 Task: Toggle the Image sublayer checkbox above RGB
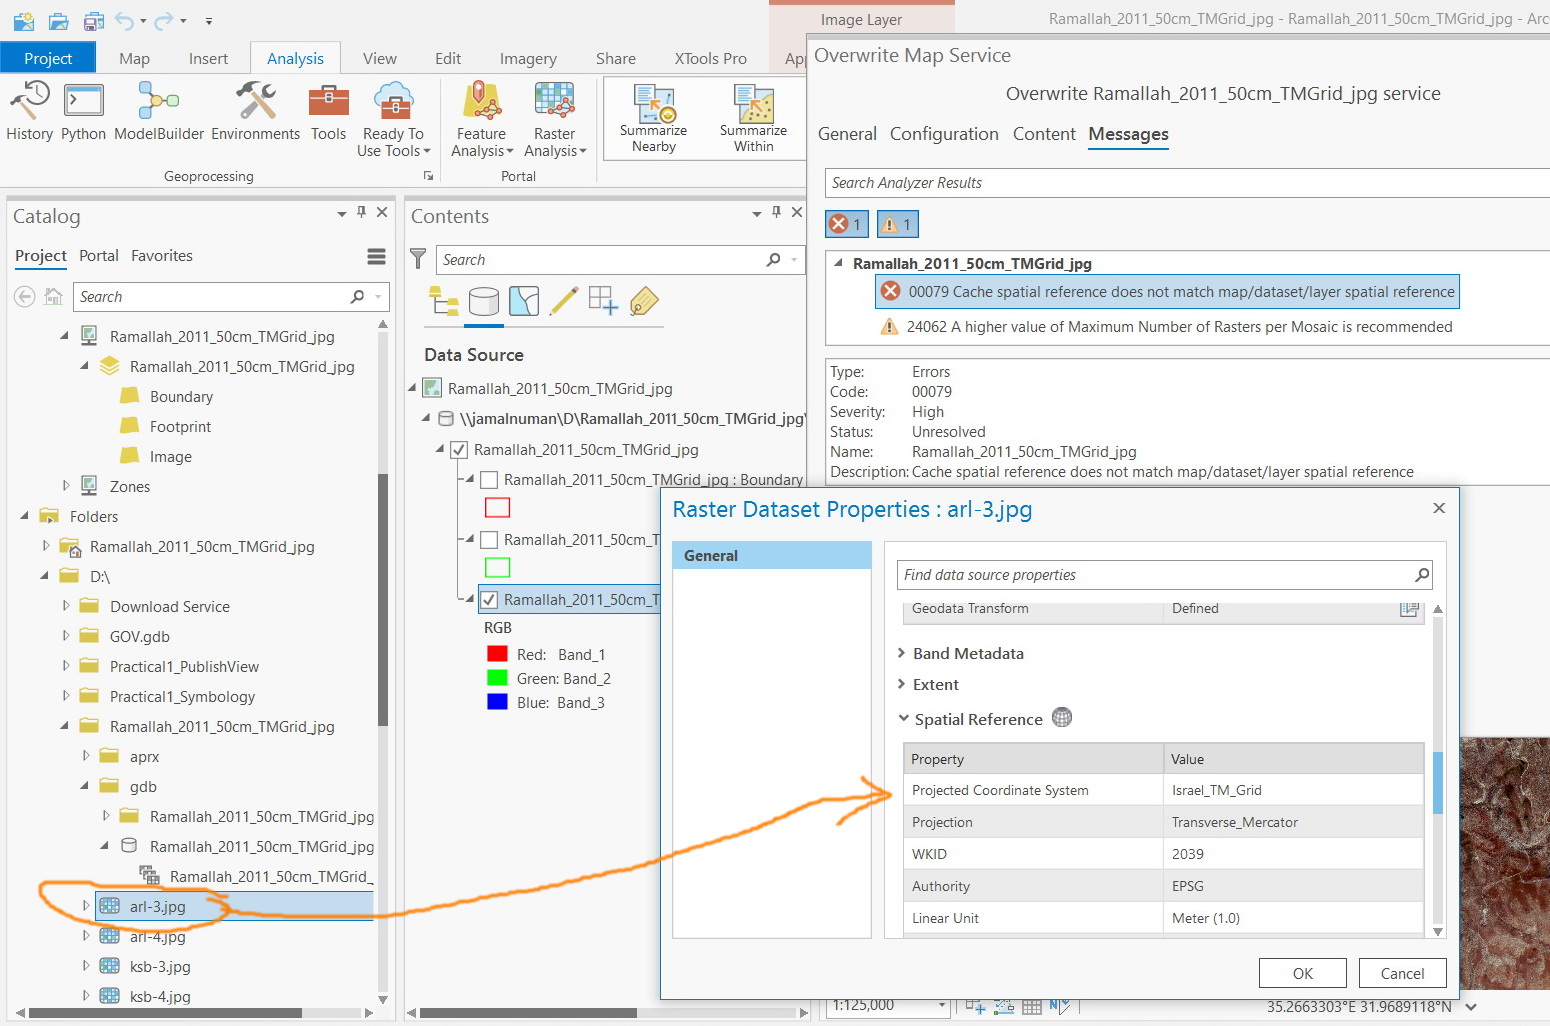click(489, 600)
